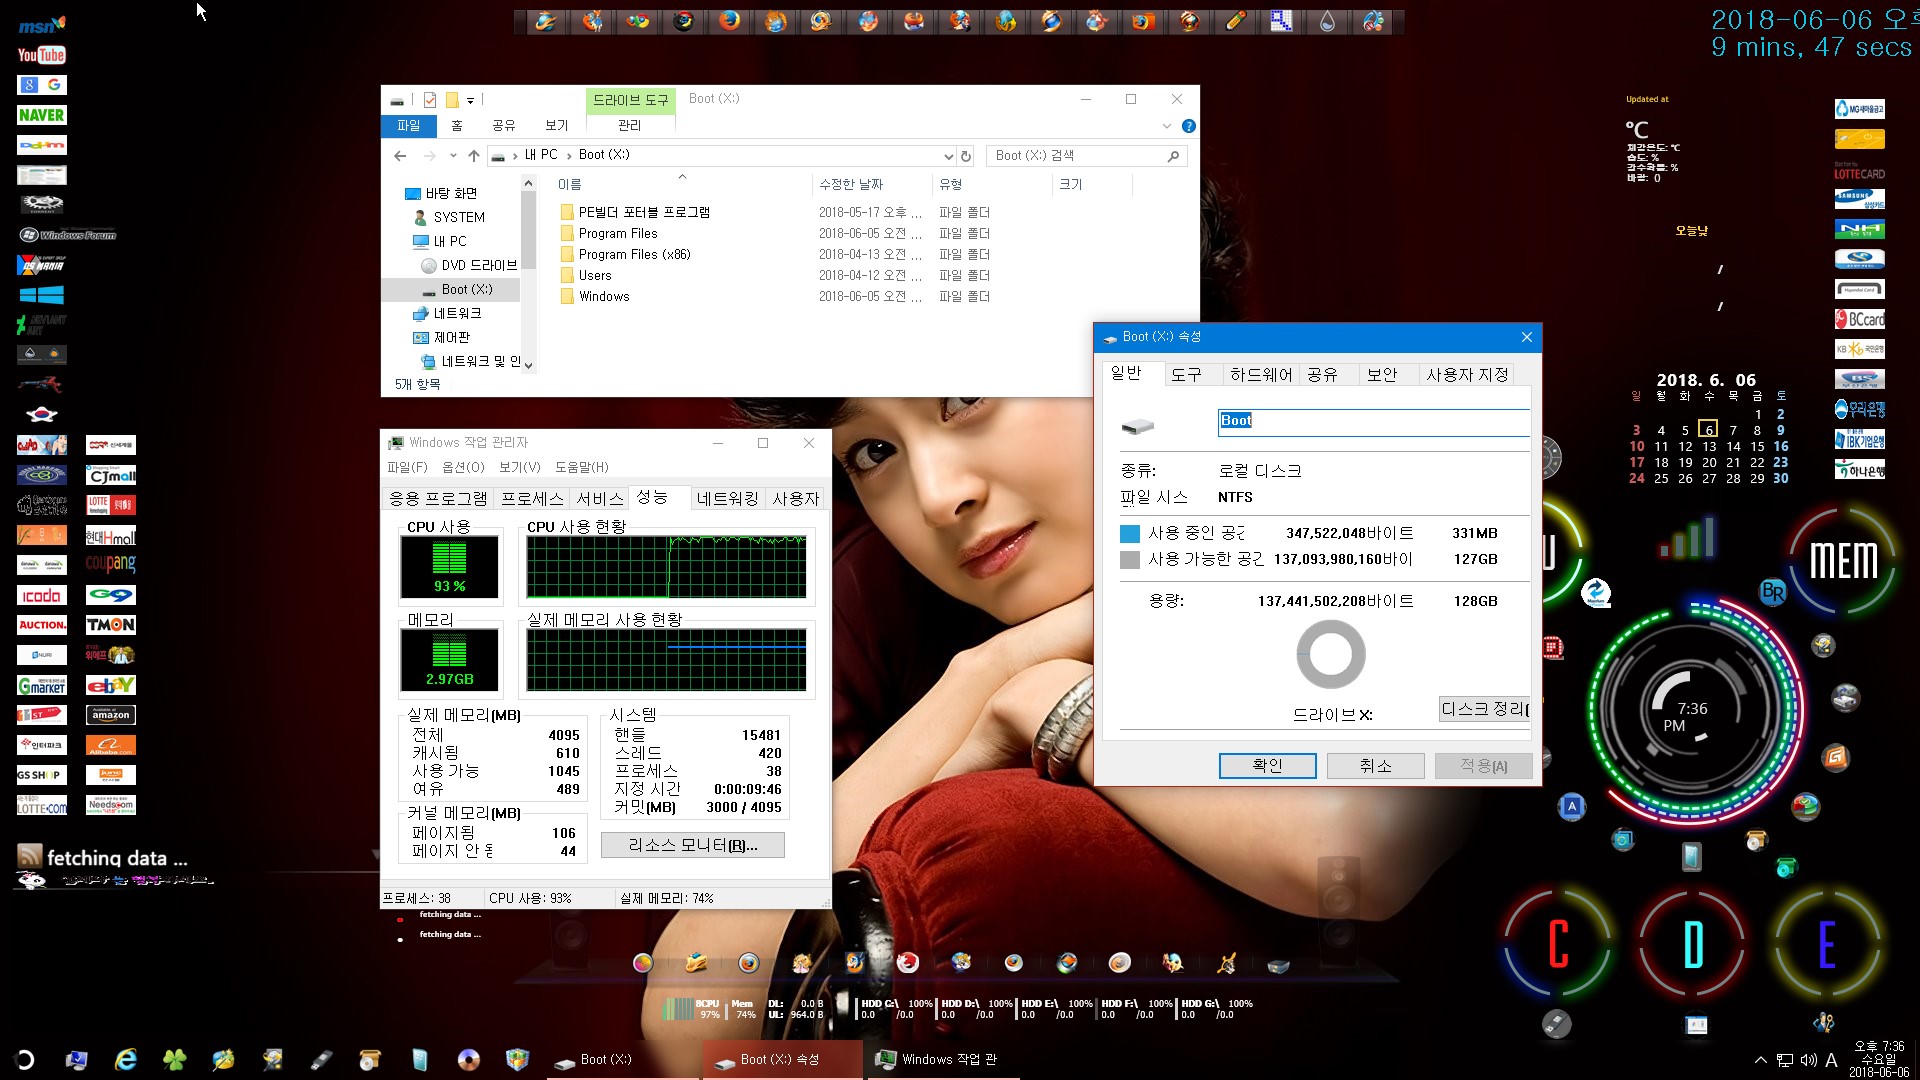This screenshot has width=1920, height=1080.
Task: Select the Boot volume name input field
Action: pos(1371,419)
